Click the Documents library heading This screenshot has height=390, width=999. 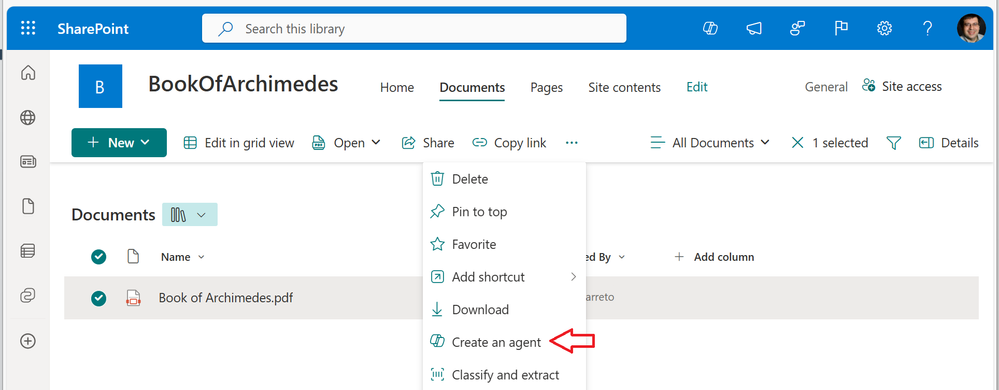click(x=113, y=215)
